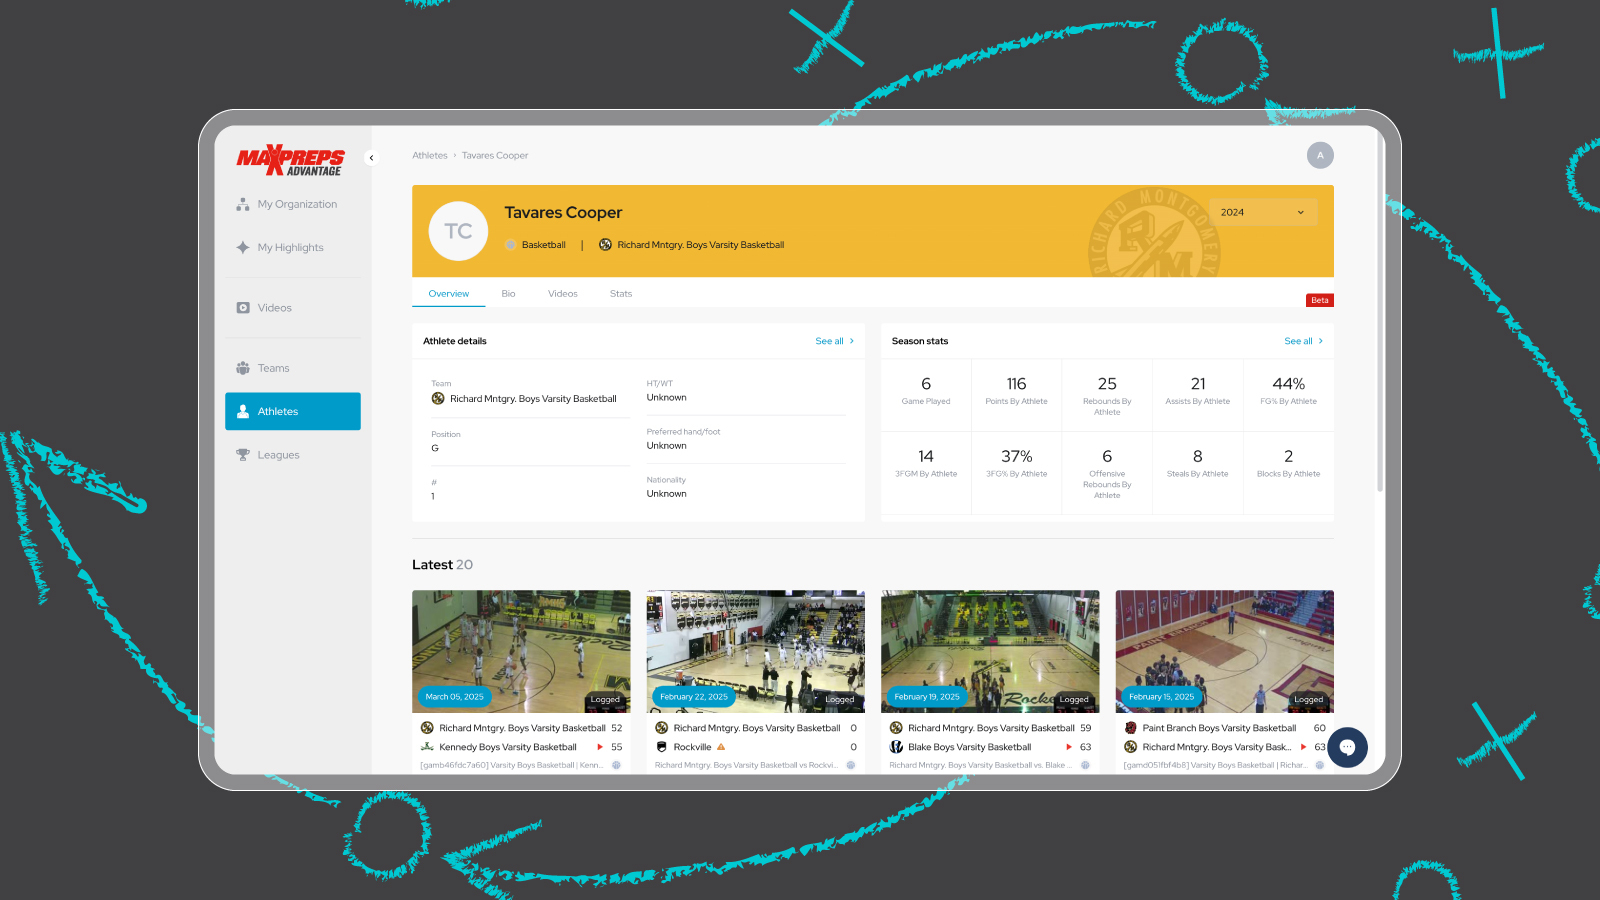Click the MaxPreps Advantage logo
1600x900 pixels.
coord(290,160)
